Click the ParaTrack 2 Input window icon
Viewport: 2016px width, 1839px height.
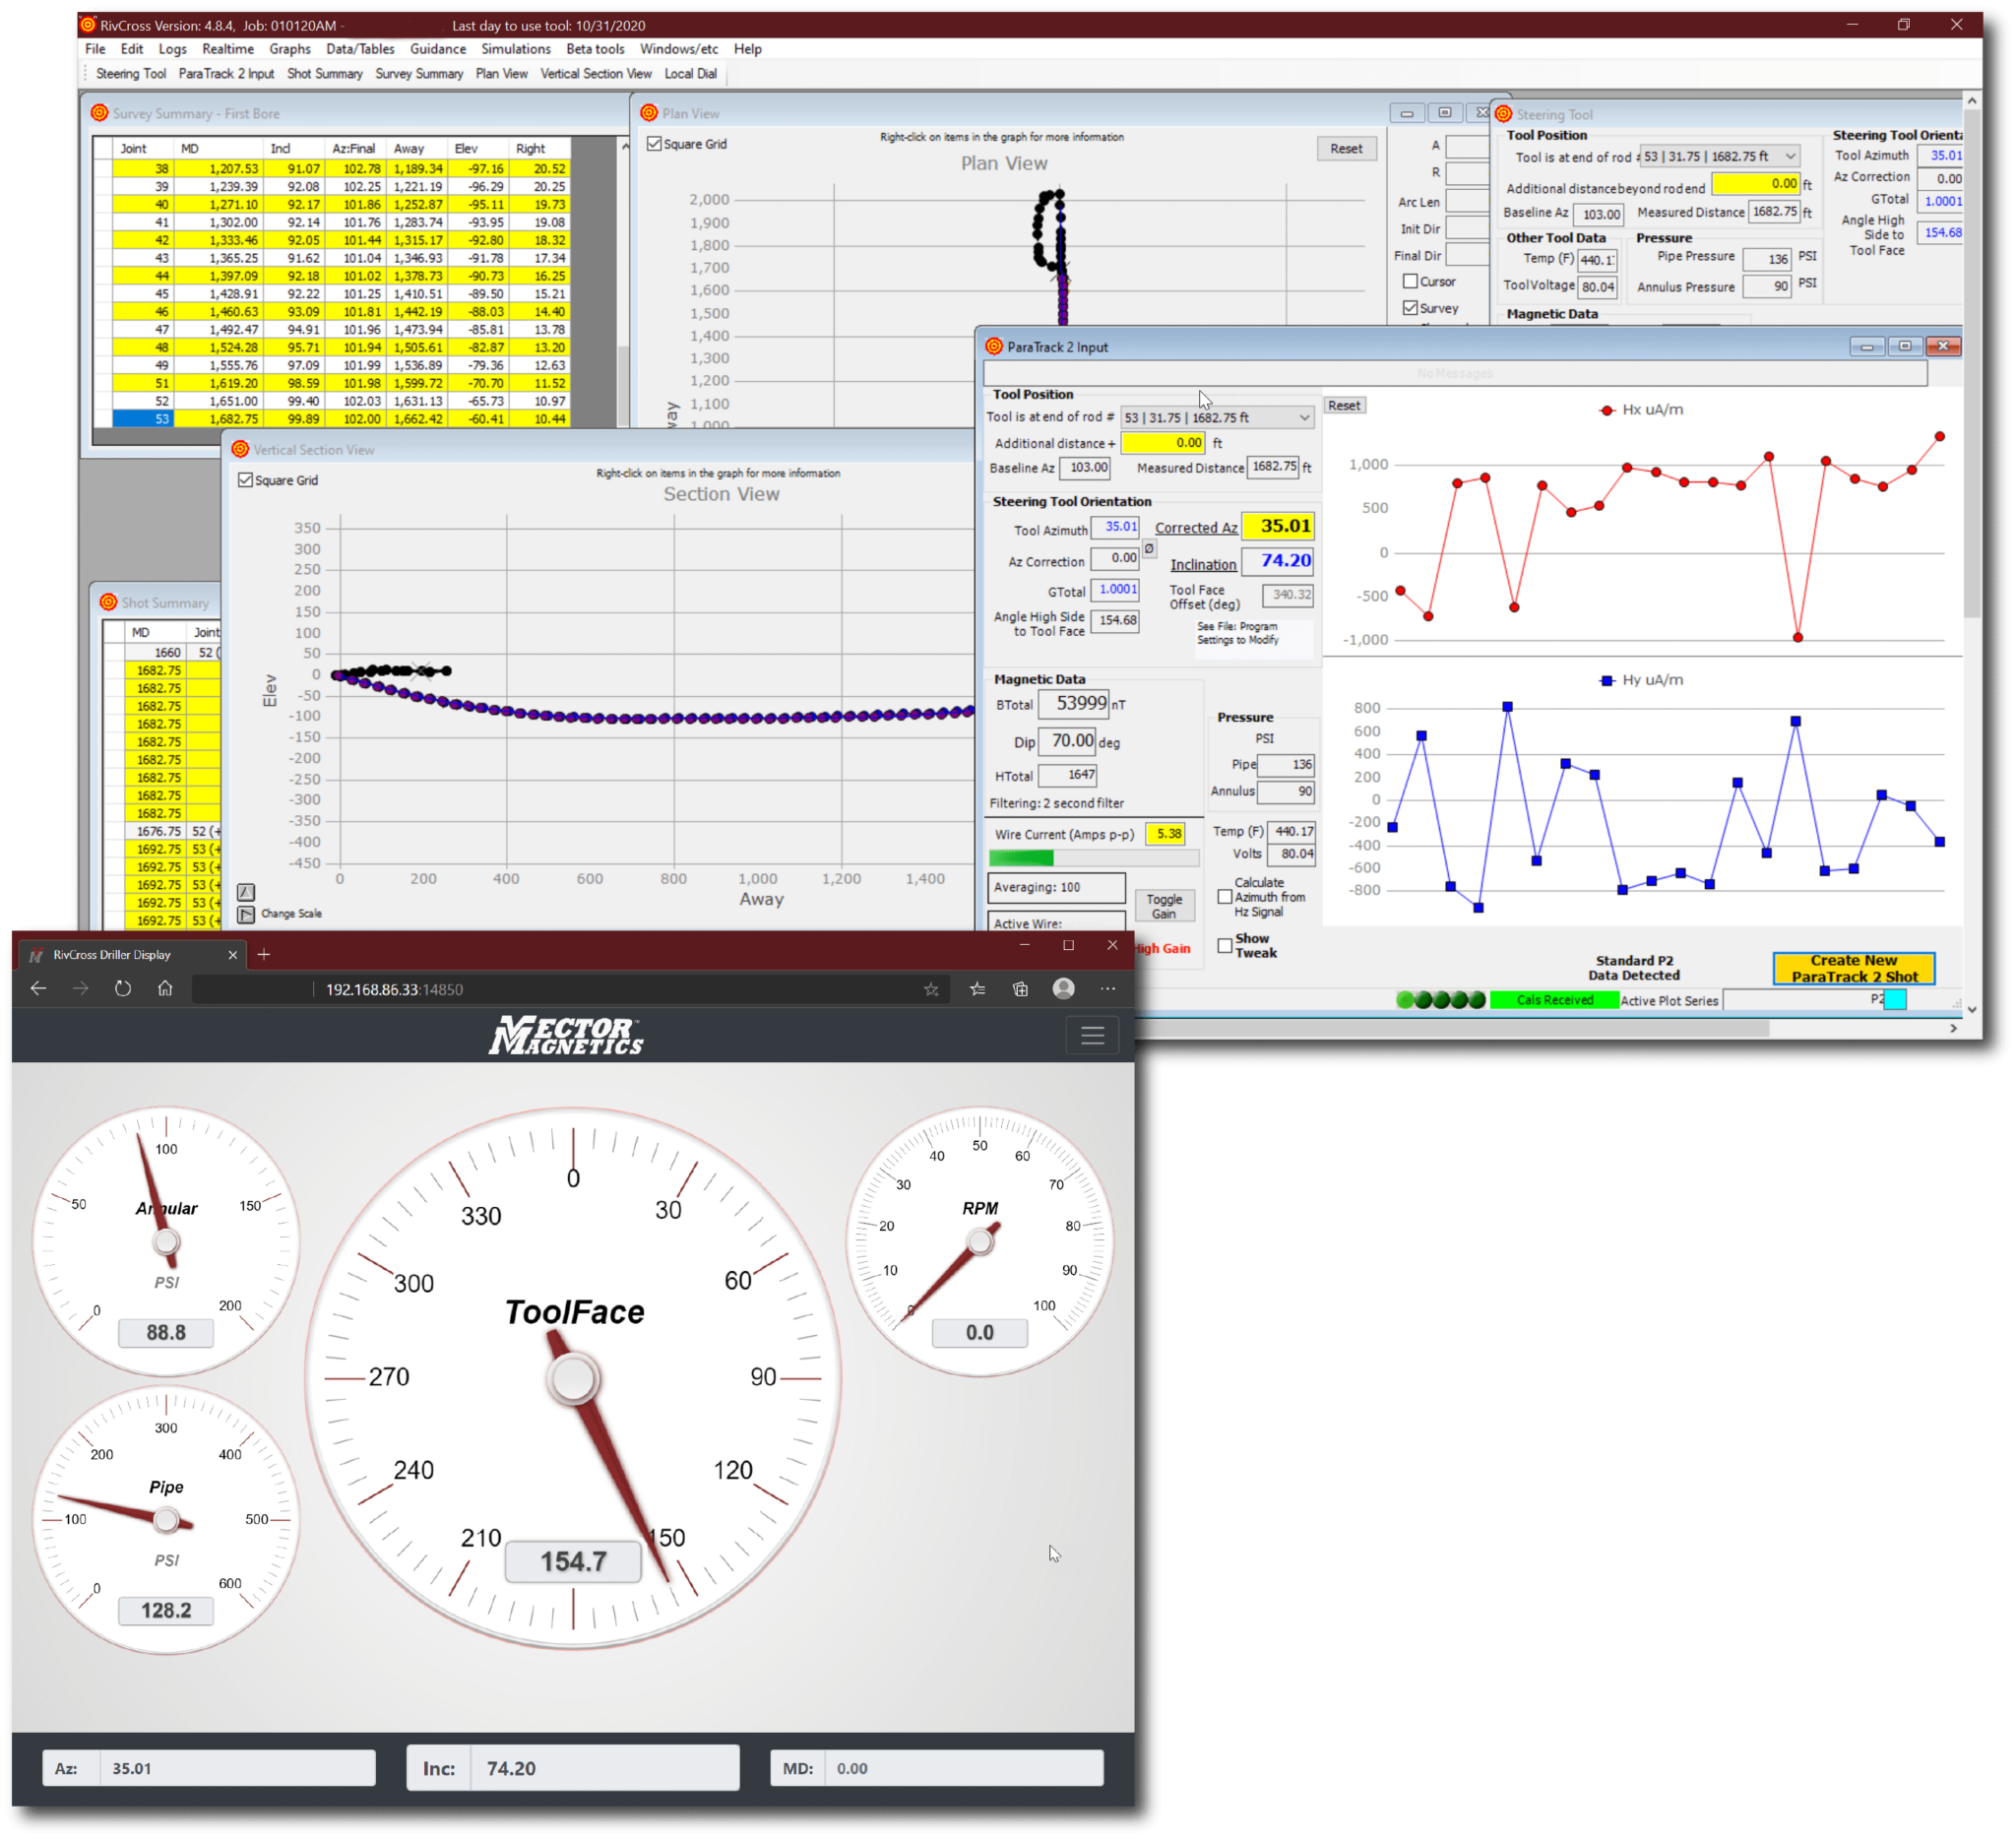pyautogui.click(x=994, y=347)
